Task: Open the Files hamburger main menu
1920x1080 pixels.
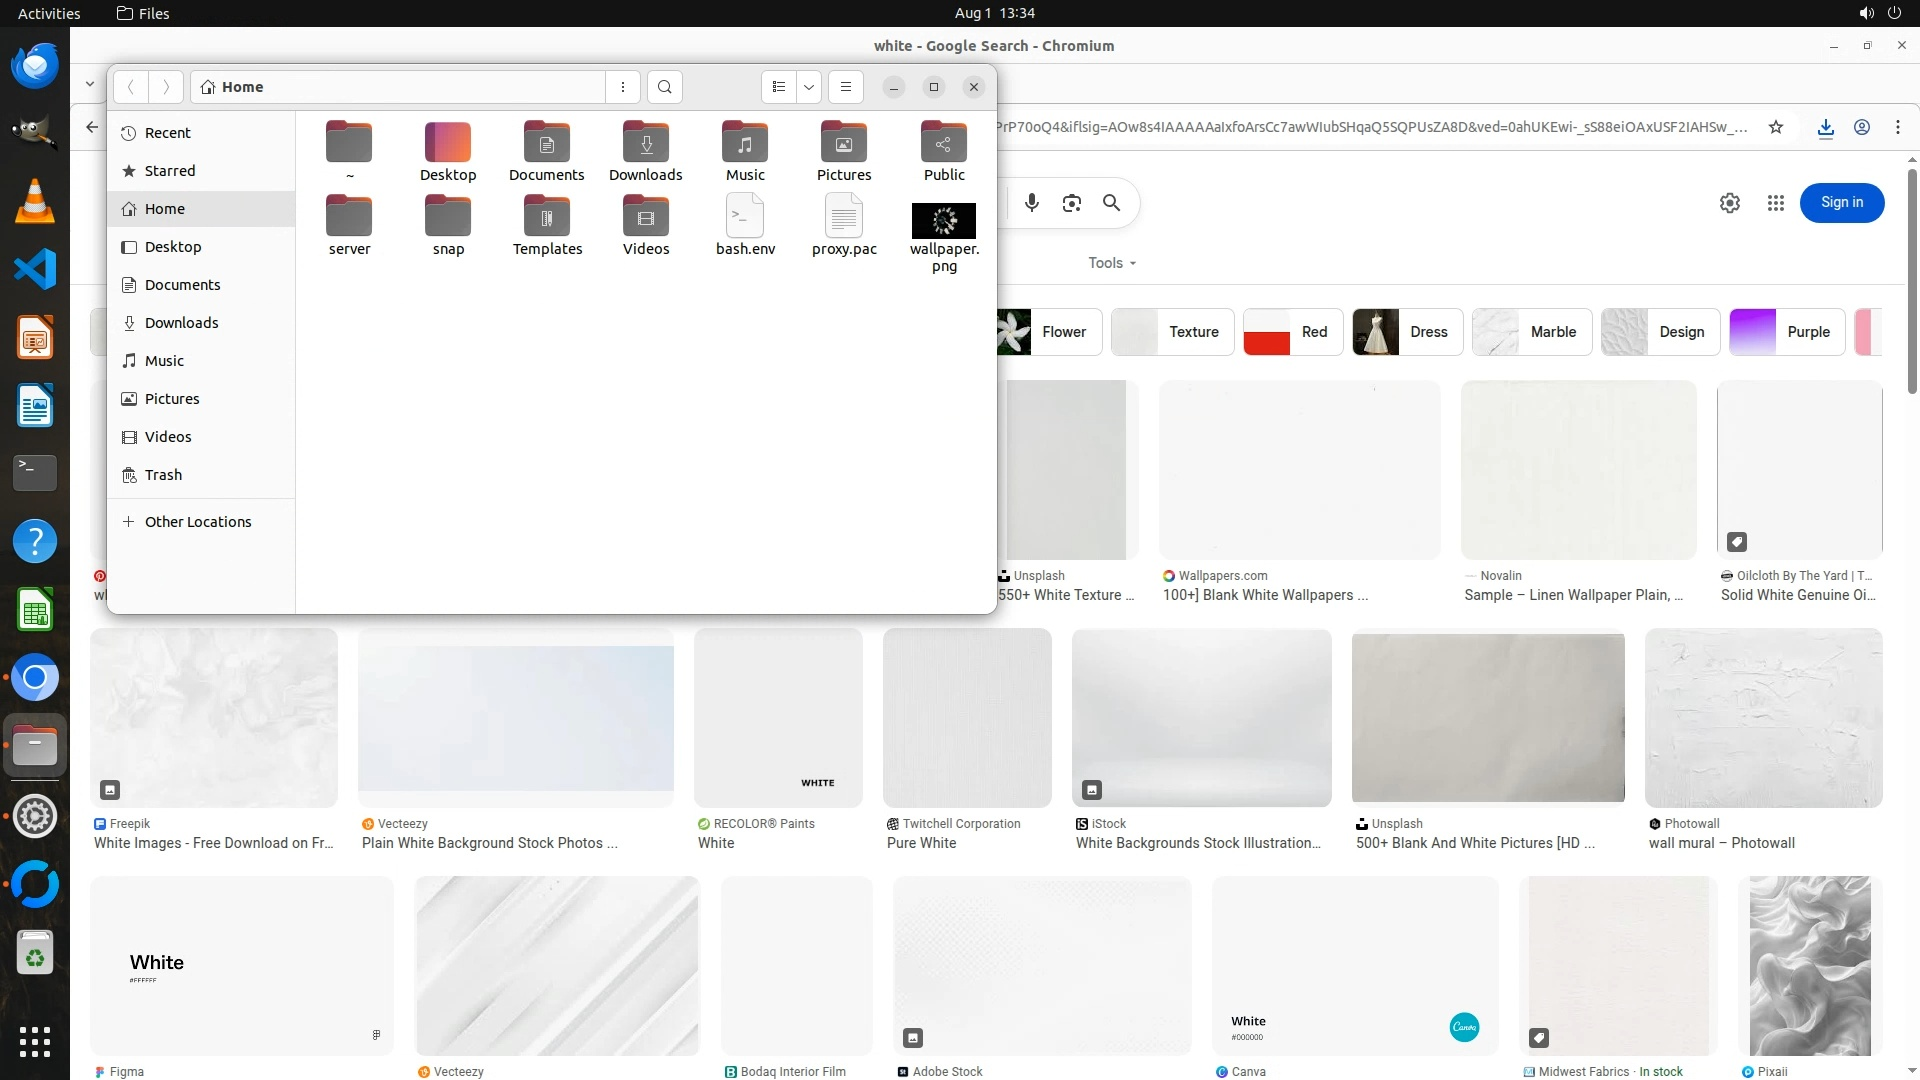Action: (846, 87)
